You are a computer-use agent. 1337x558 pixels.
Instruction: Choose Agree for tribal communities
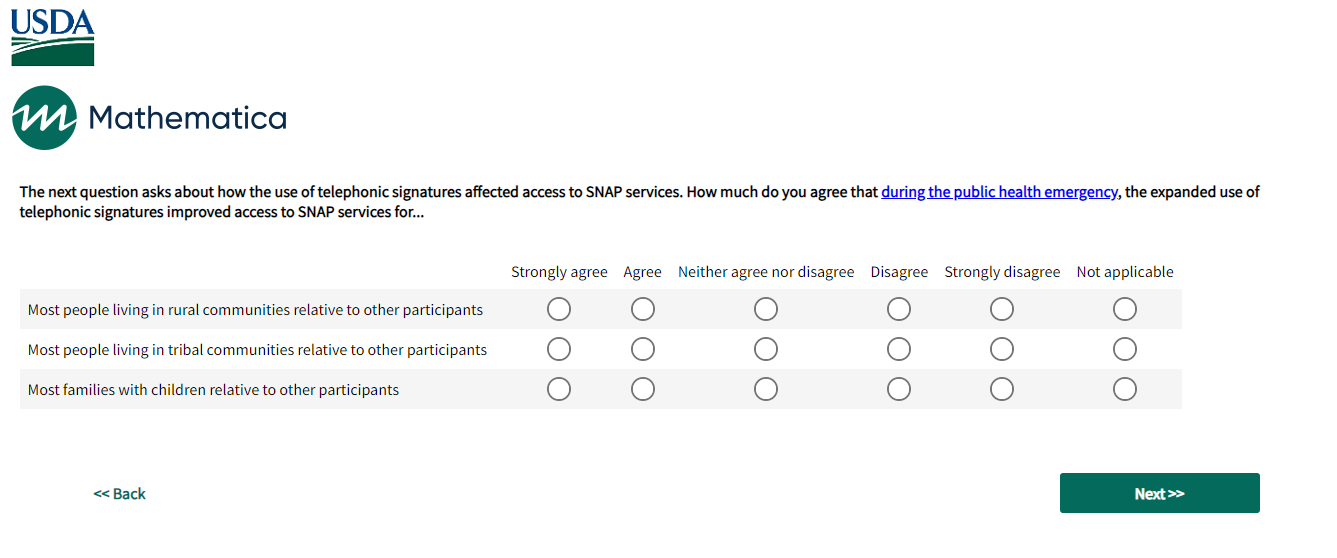643,350
